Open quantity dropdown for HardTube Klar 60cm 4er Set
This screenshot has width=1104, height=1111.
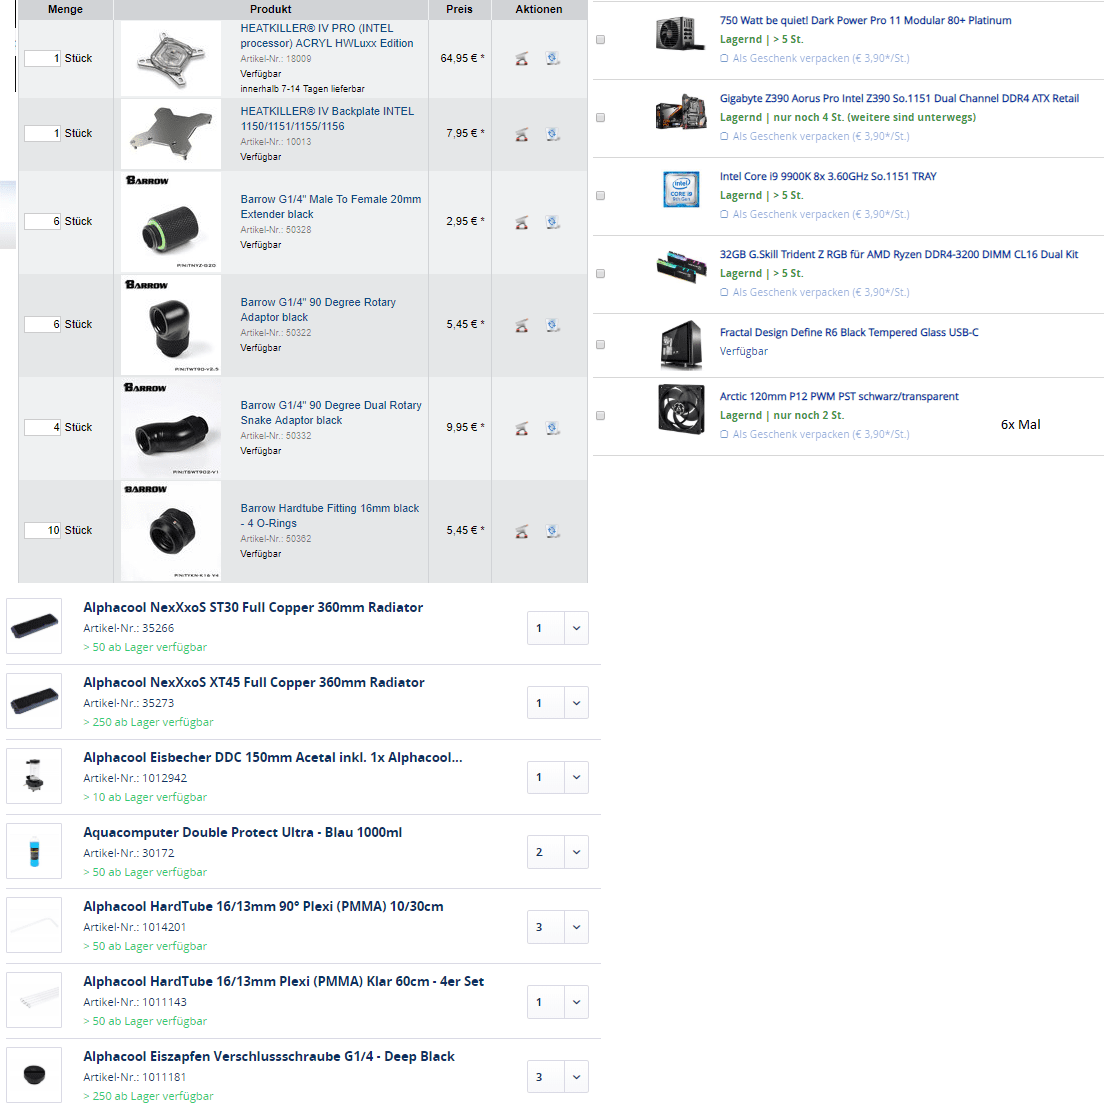coord(576,1002)
